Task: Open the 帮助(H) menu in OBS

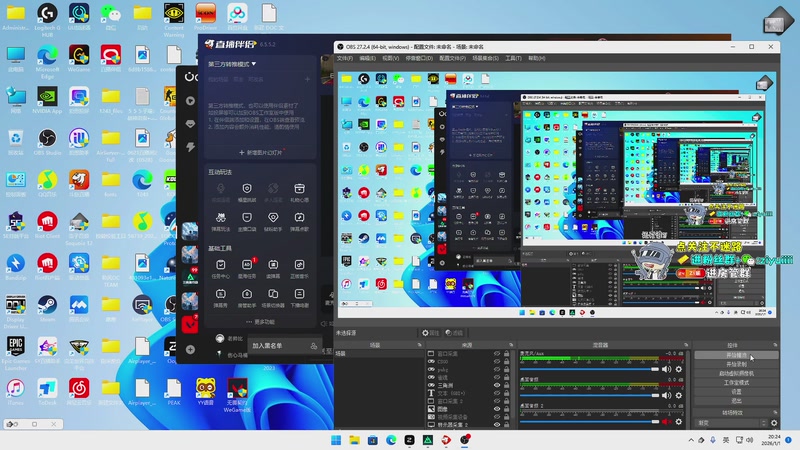Action: click(x=536, y=58)
